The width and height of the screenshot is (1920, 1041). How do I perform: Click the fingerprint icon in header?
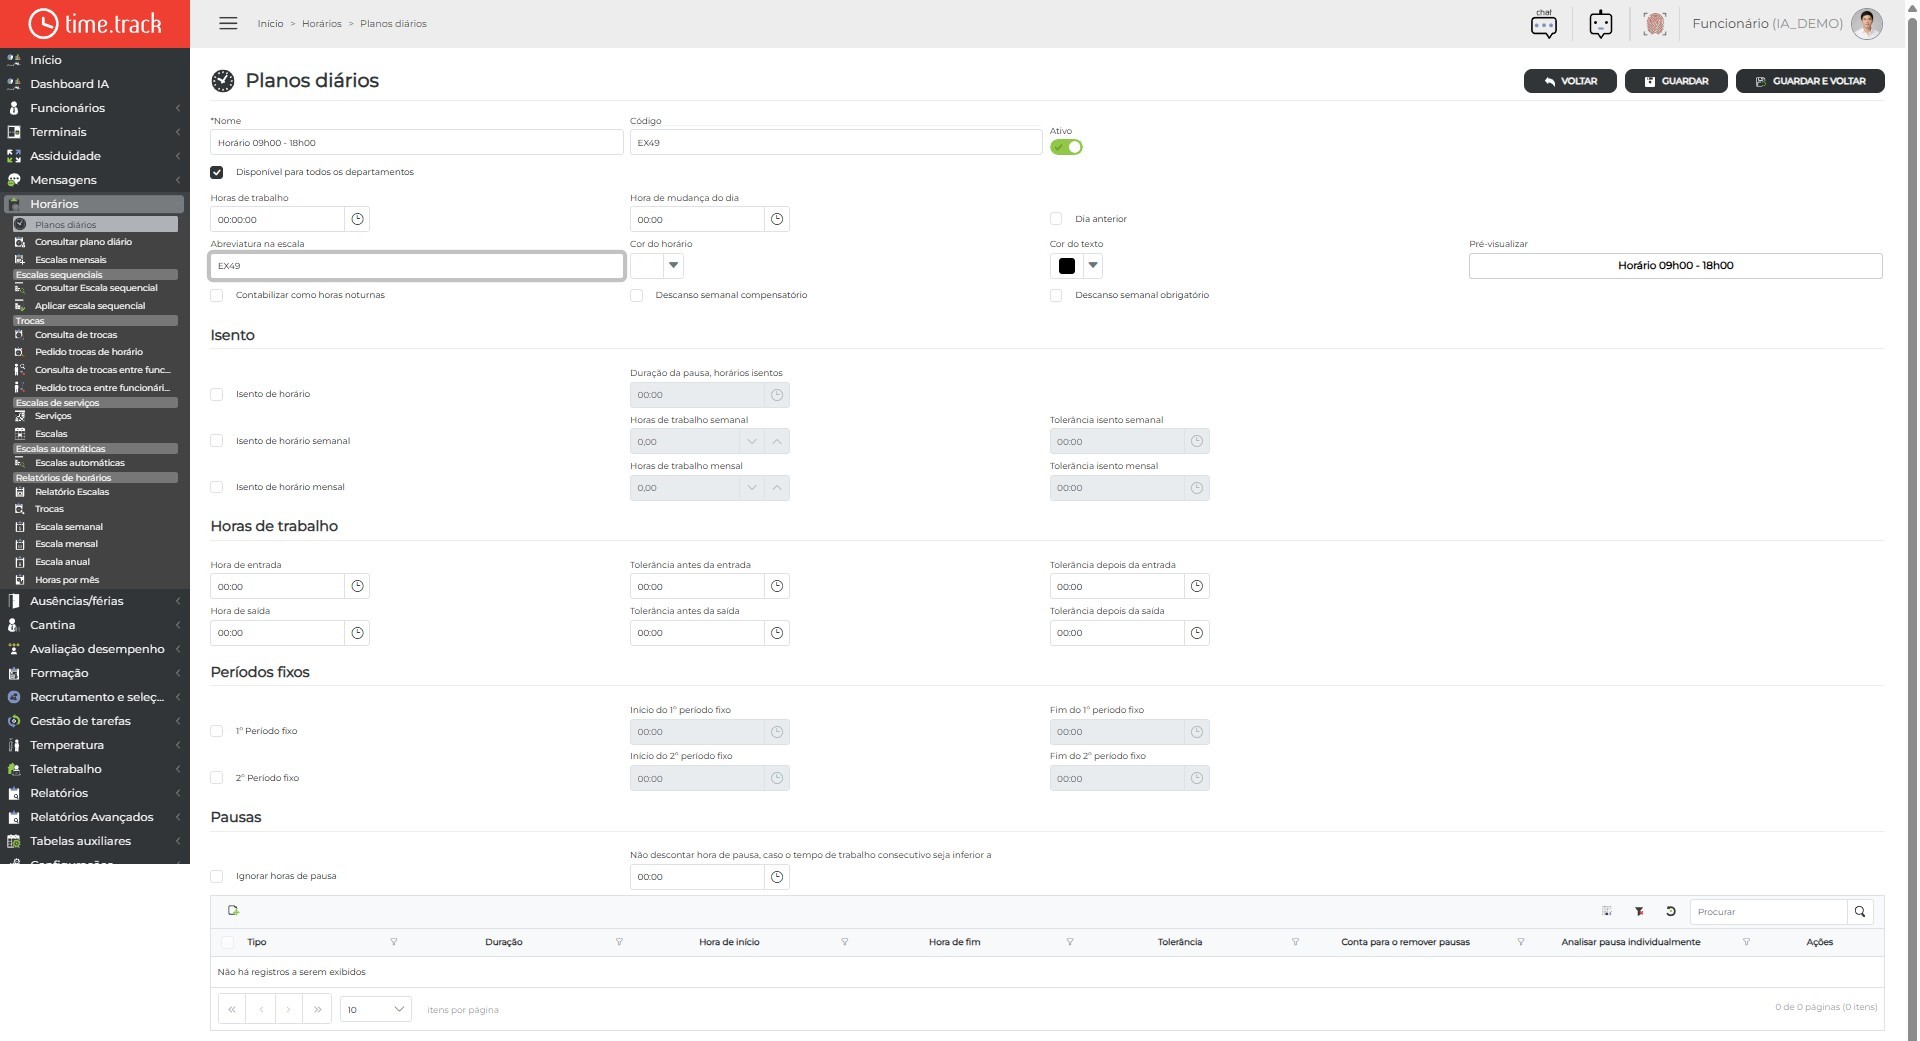click(1655, 24)
